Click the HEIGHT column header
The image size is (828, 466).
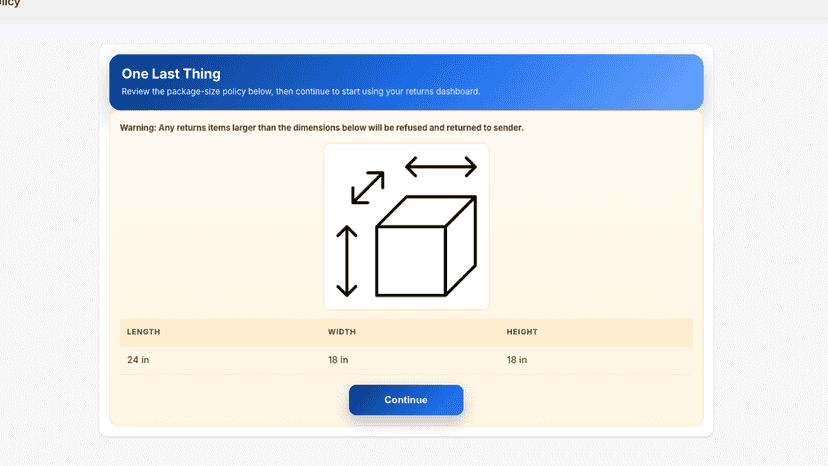522,332
